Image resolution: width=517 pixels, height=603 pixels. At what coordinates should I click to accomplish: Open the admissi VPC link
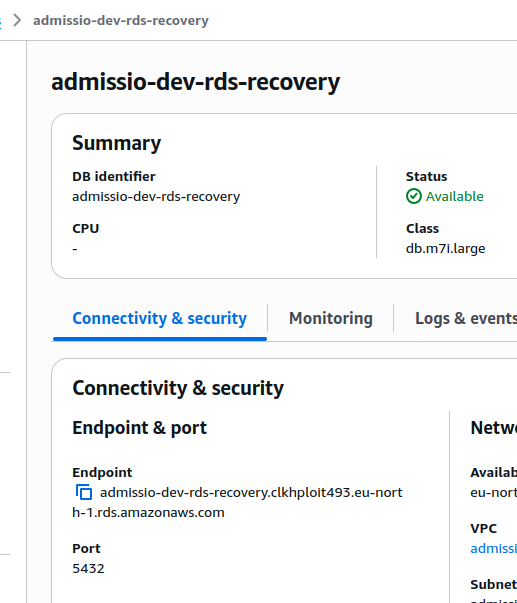click(494, 548)
